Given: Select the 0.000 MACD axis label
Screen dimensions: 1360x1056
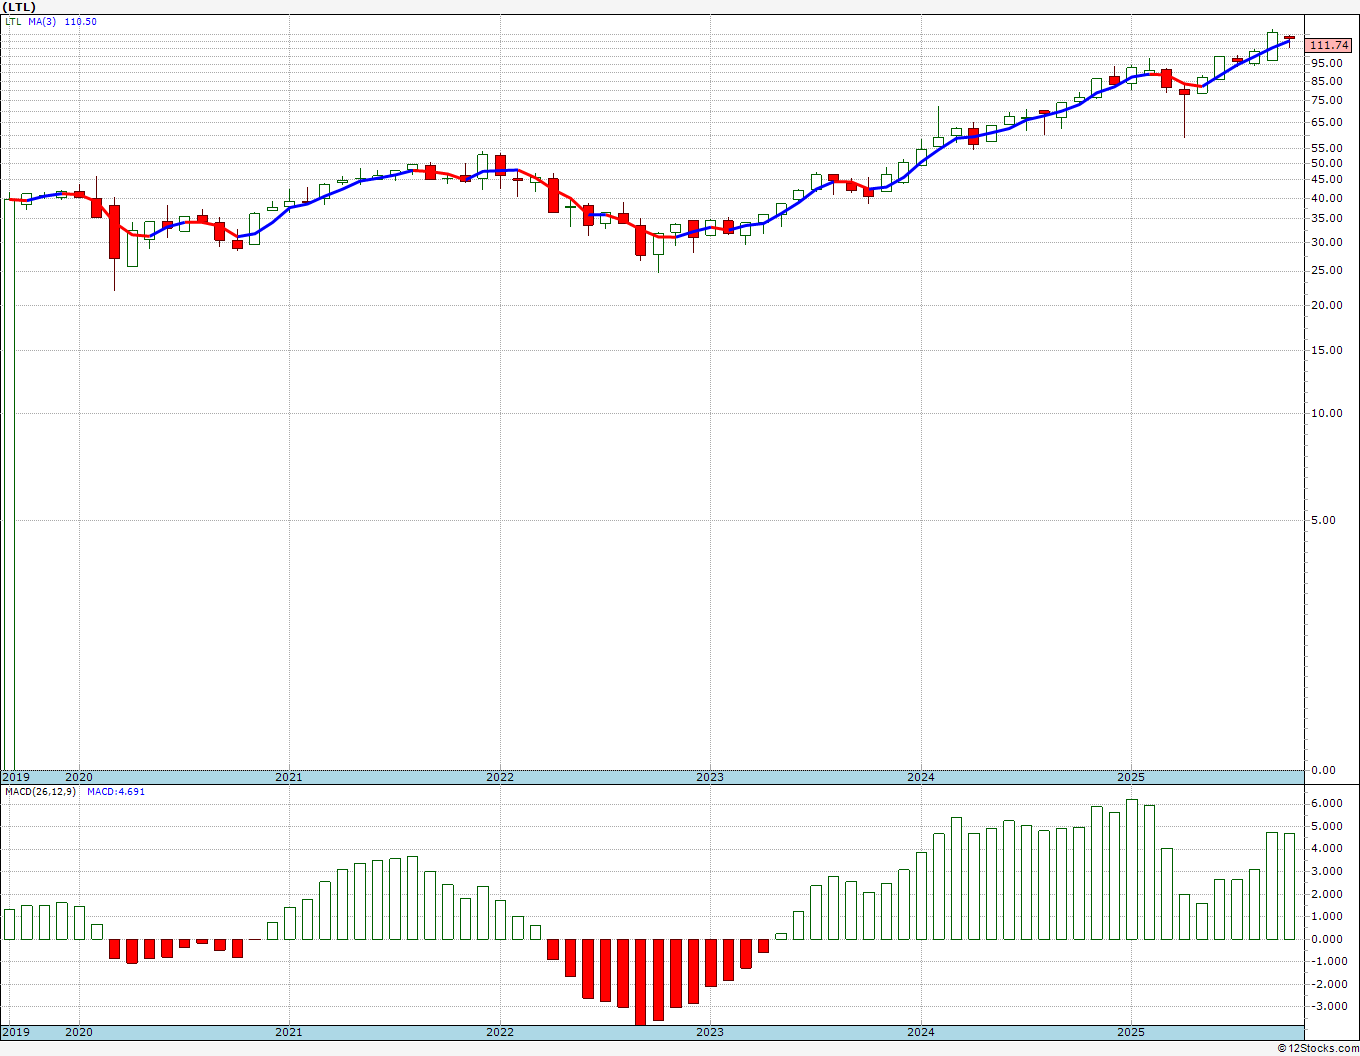Looking at the screenshot, I should 1325,939.
